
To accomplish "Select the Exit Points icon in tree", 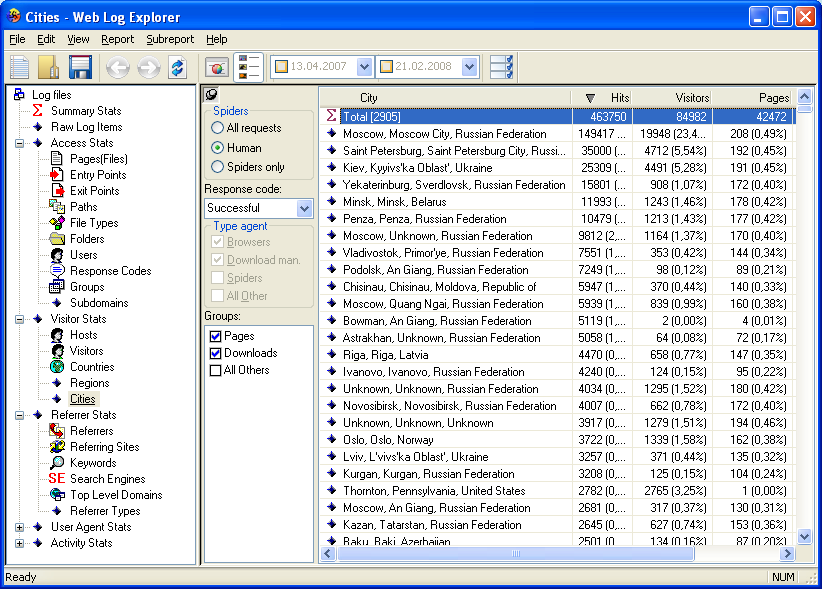I will pyautogui.click(x=57, y=191).
